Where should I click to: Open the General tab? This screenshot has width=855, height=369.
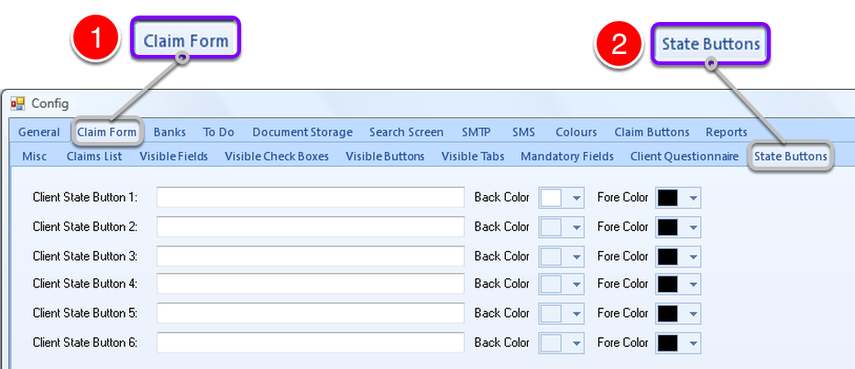[39, 132]
